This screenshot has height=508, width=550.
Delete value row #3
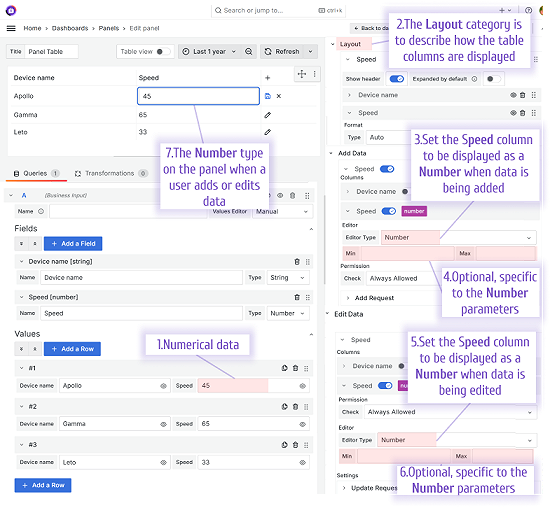point(295,445)
